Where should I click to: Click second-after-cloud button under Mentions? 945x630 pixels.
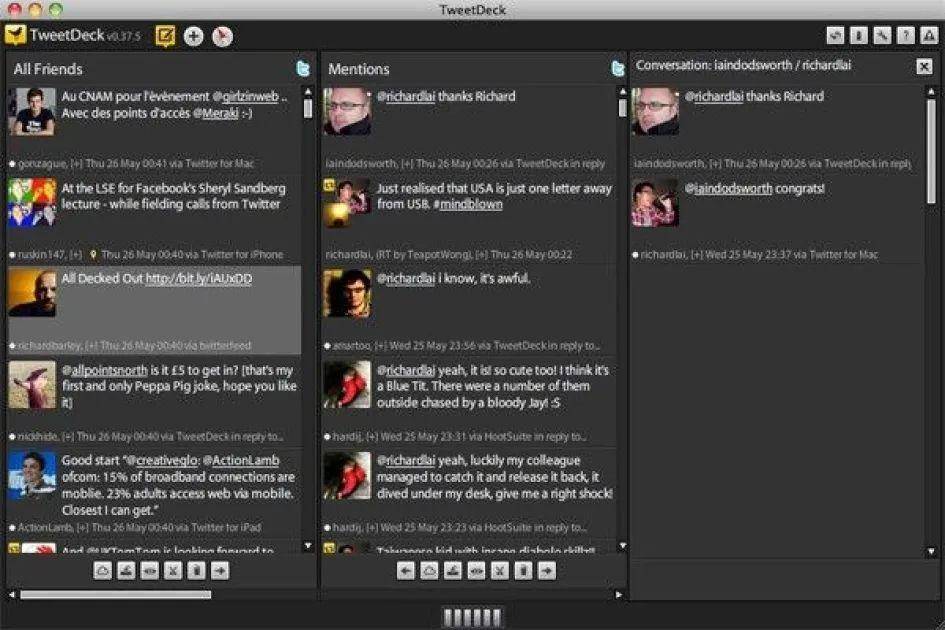[453, 570]
